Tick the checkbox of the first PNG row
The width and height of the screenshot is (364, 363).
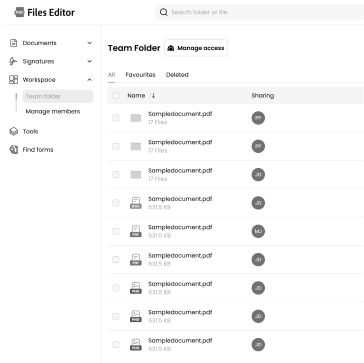(115, 288)
